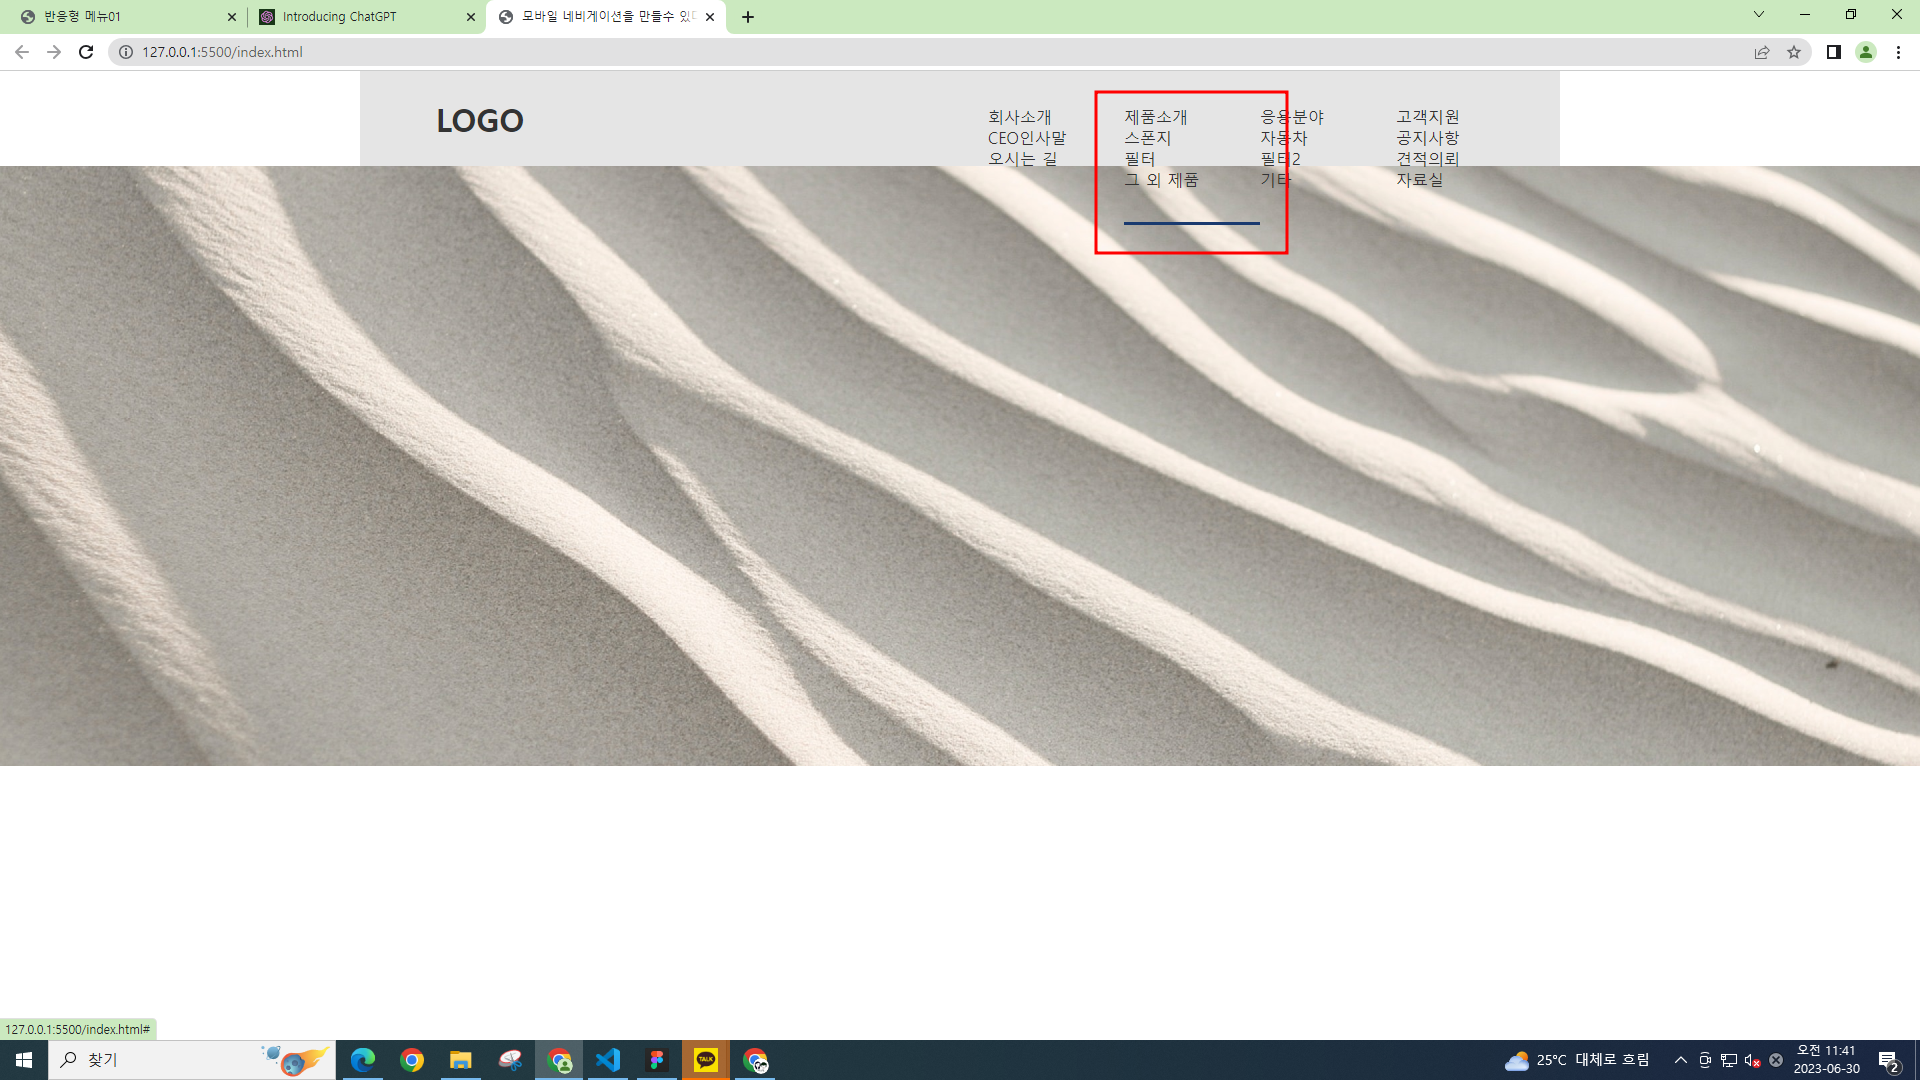
Task: Open Visual Studio Code from taskbar
Action: (608, 1060)
